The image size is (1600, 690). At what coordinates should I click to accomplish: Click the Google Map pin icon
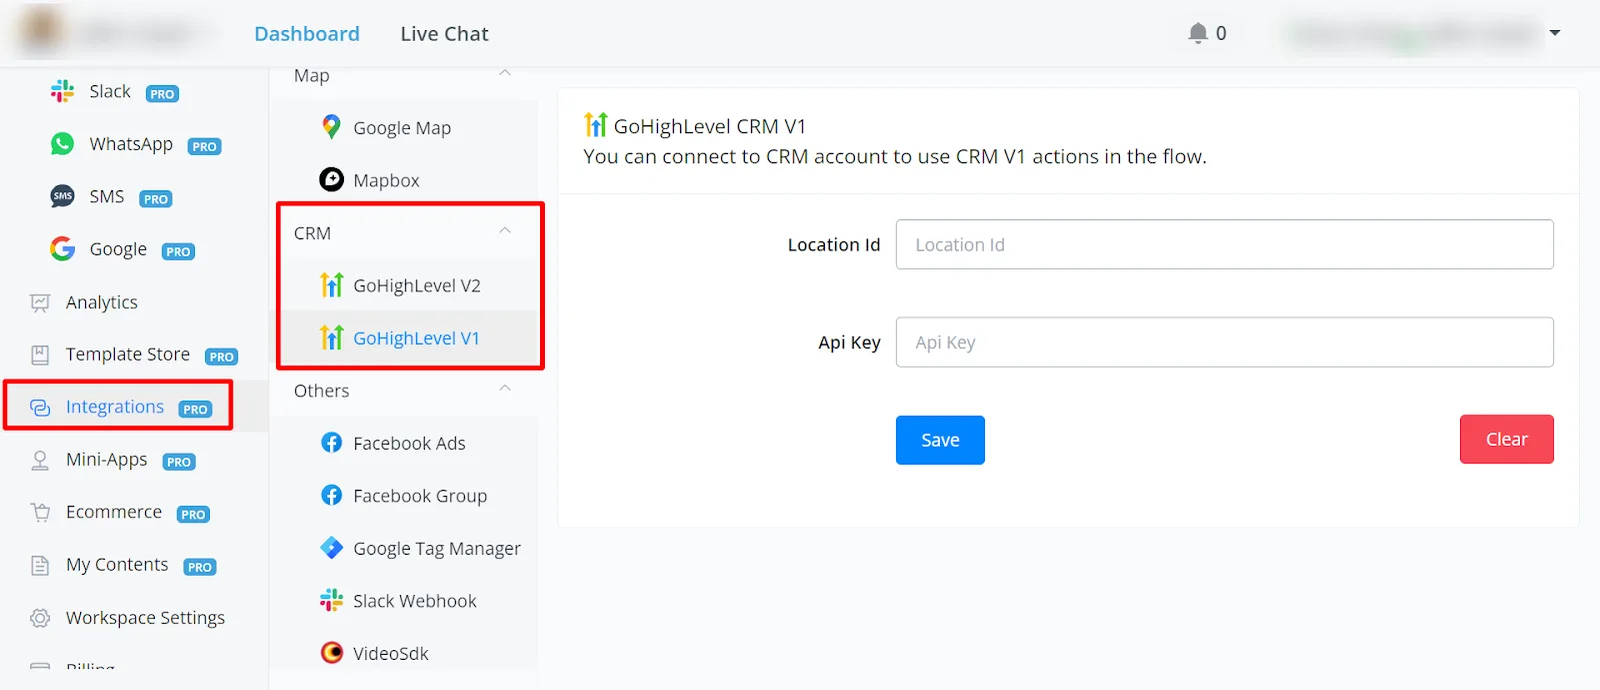[x=331, y=127]
